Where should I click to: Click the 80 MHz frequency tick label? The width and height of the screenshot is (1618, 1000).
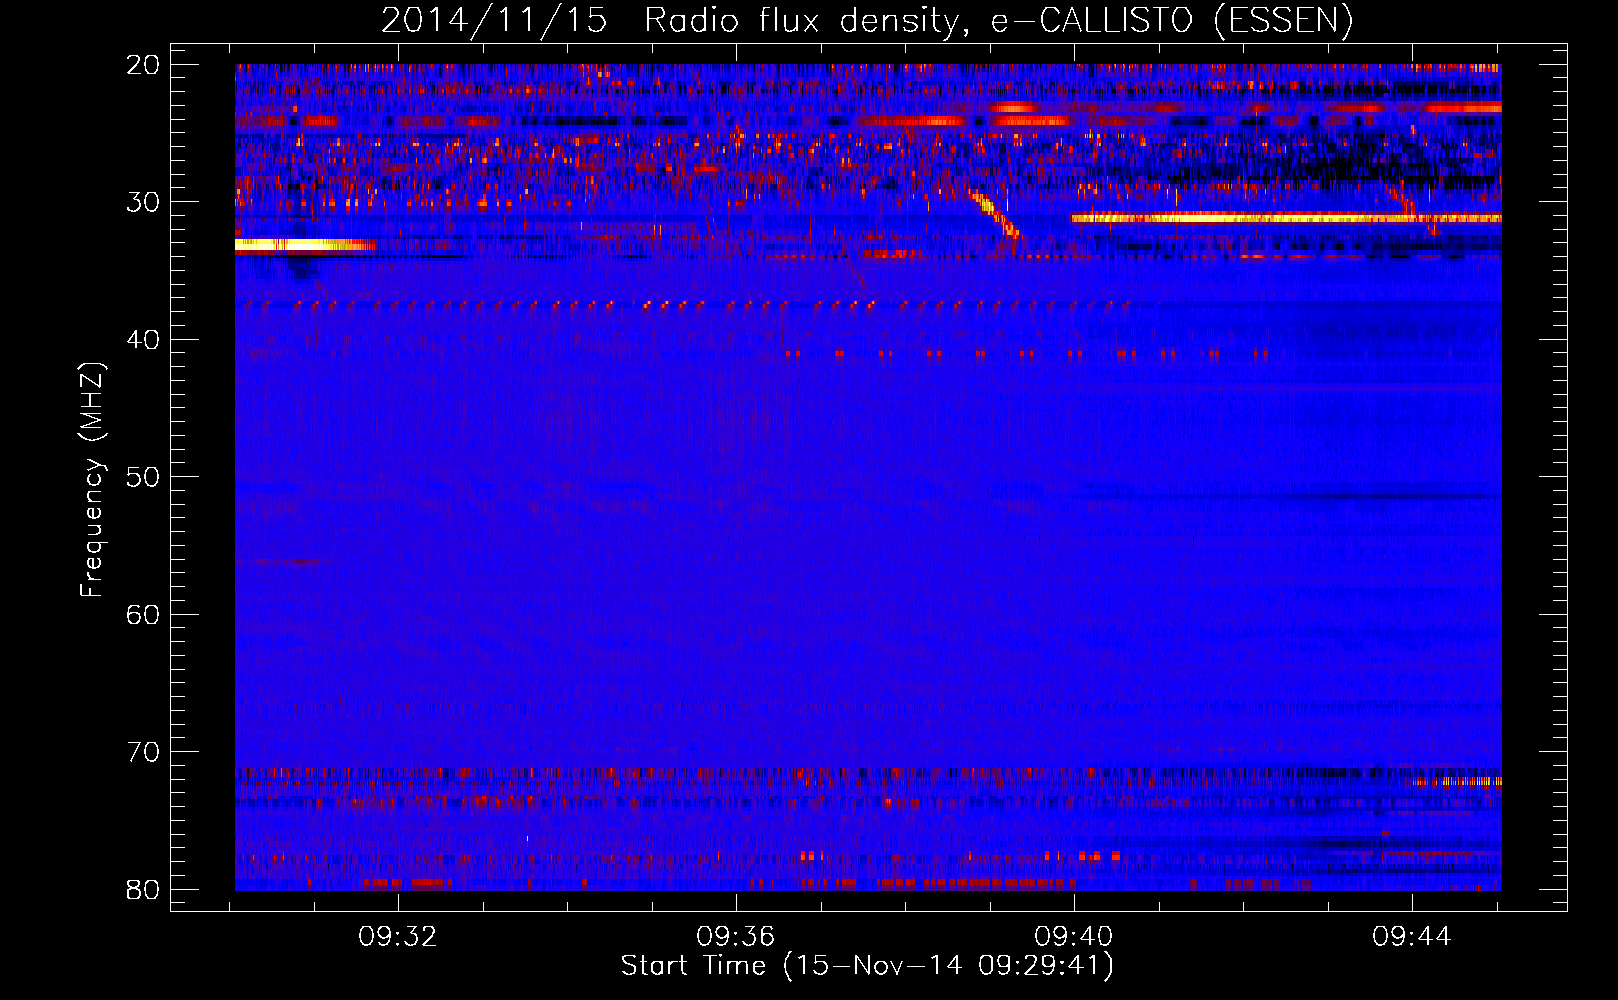point(143,889)
